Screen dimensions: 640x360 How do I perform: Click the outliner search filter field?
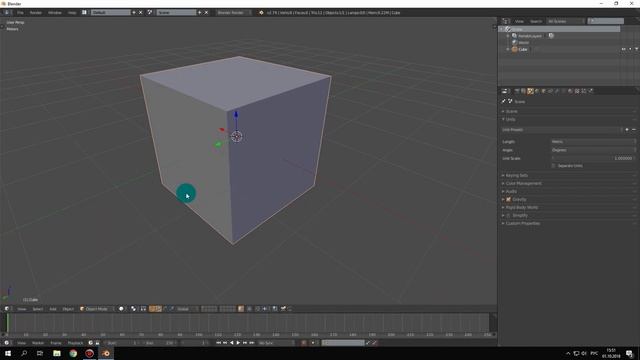point(606,21)
